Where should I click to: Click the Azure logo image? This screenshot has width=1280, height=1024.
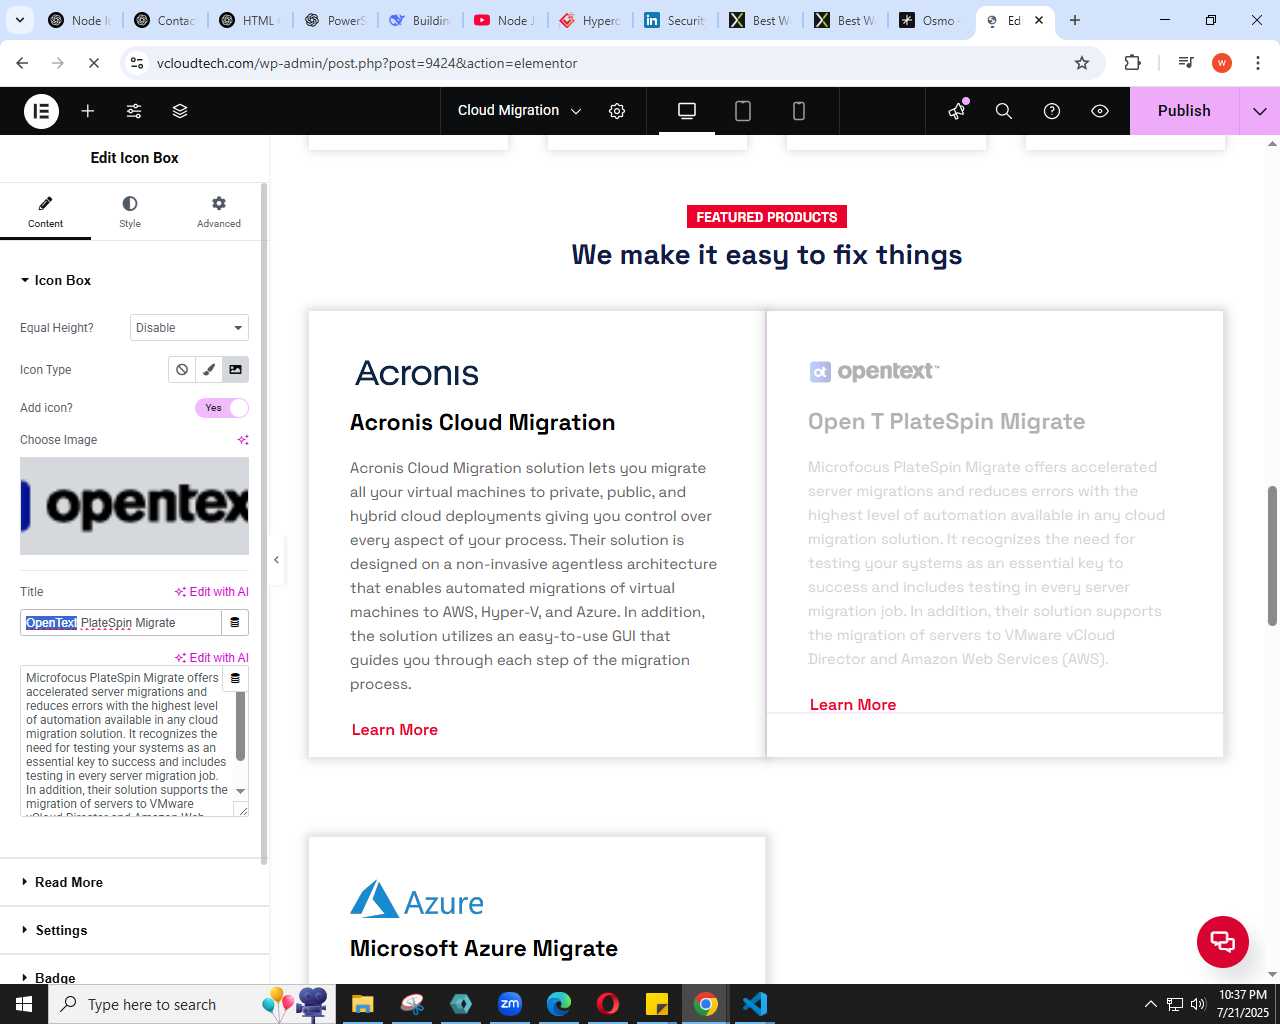[417, 900]
